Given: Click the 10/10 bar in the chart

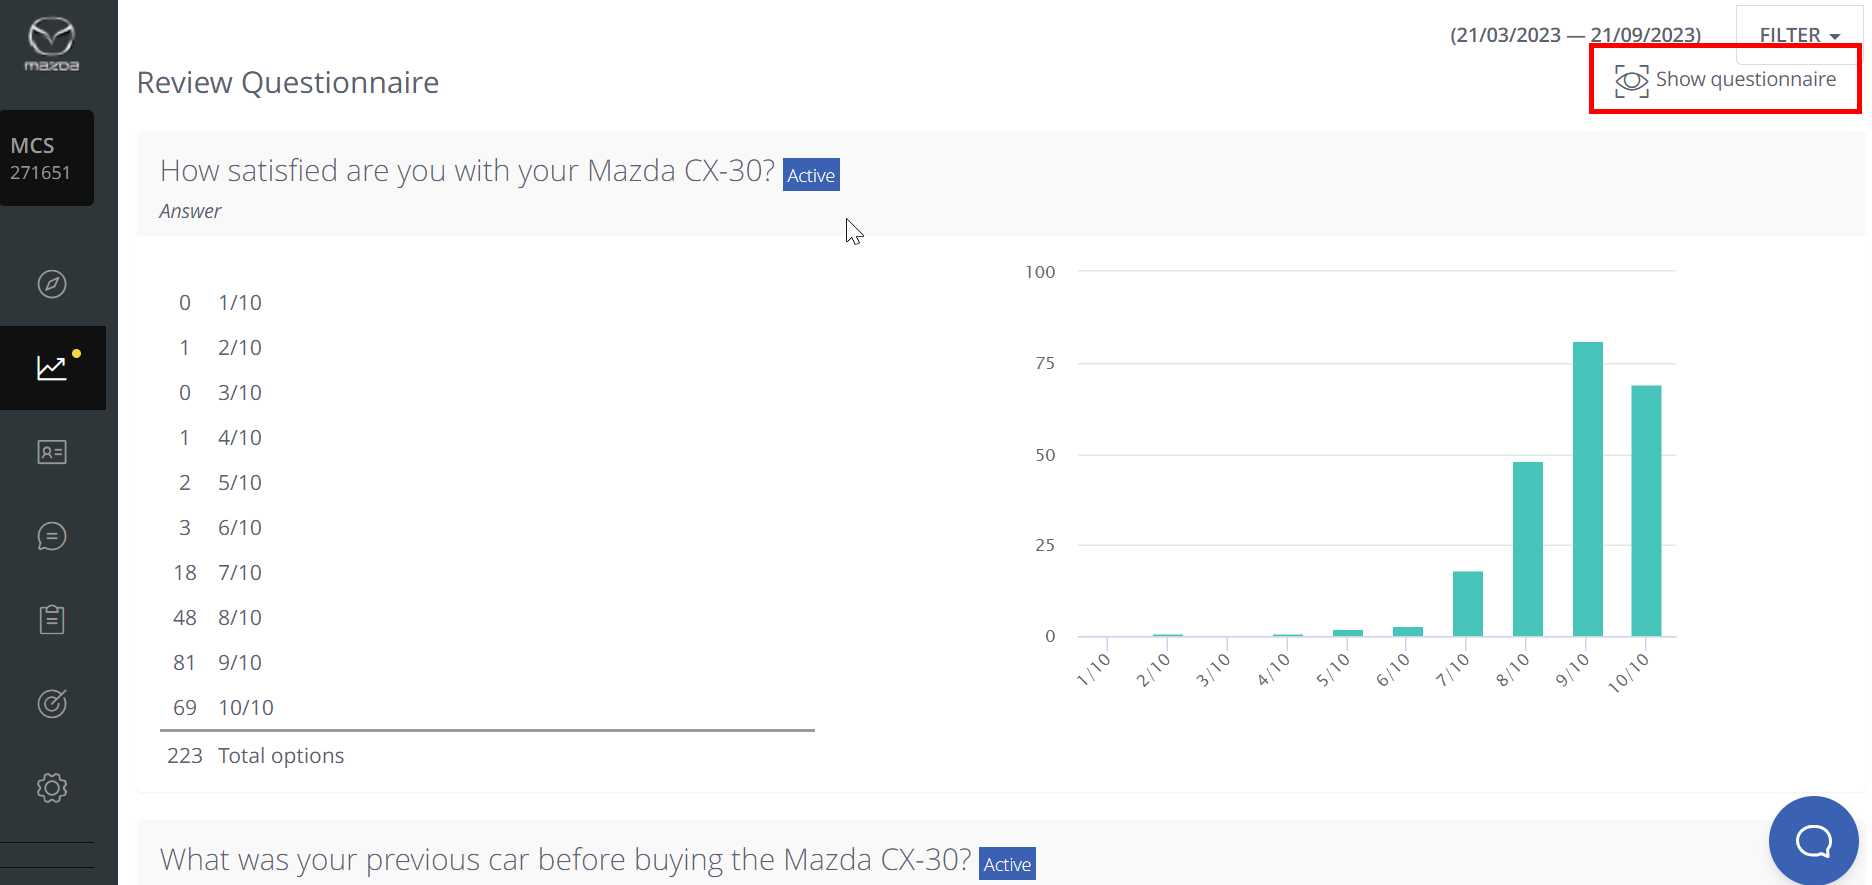Looking at the screenshot, I should pyautogui.click(x=1646, y=511).
